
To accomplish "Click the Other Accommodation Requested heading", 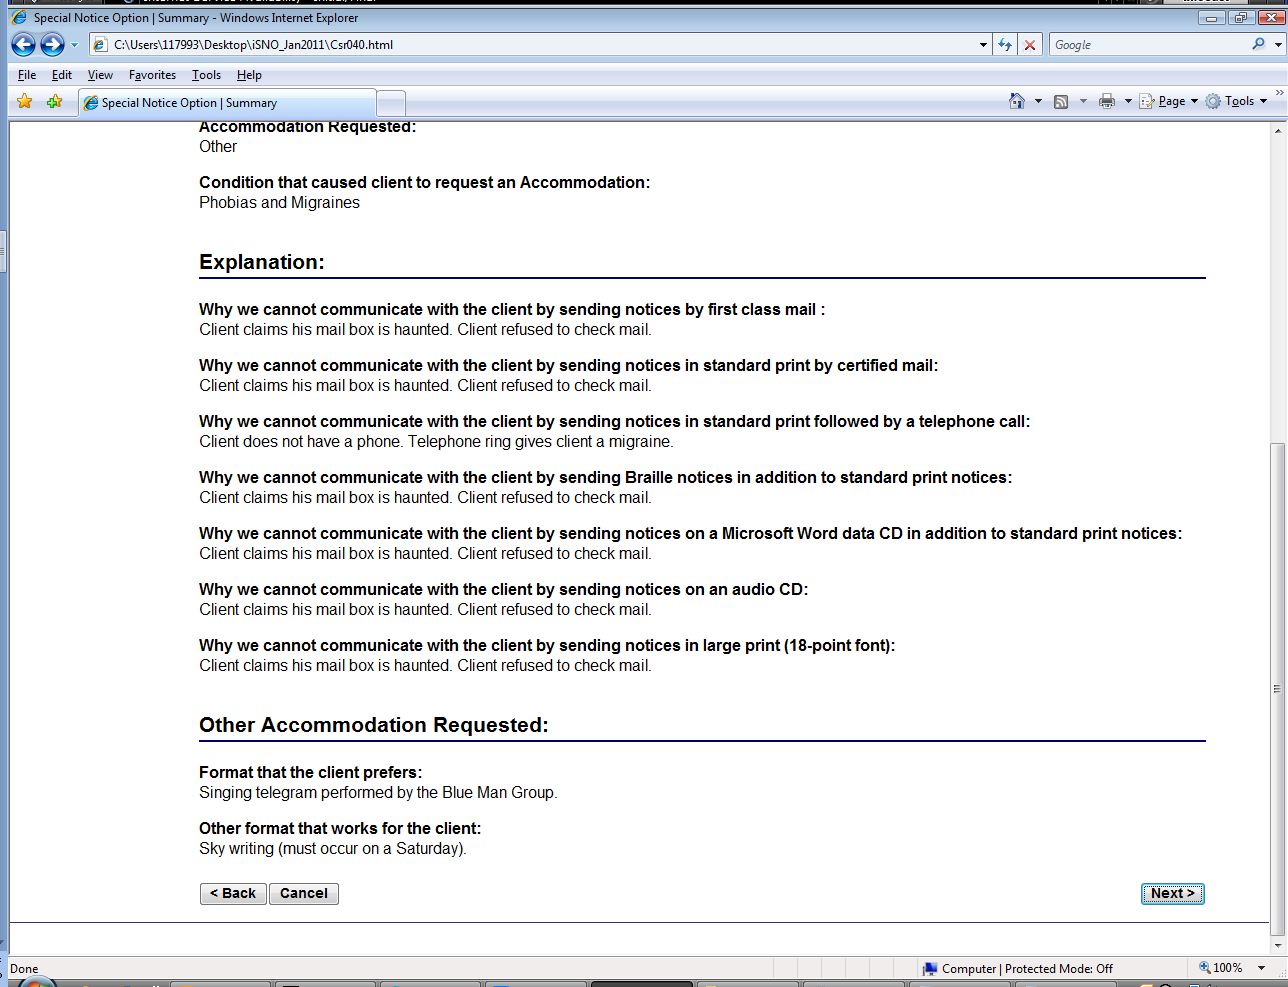I will 374,725.
